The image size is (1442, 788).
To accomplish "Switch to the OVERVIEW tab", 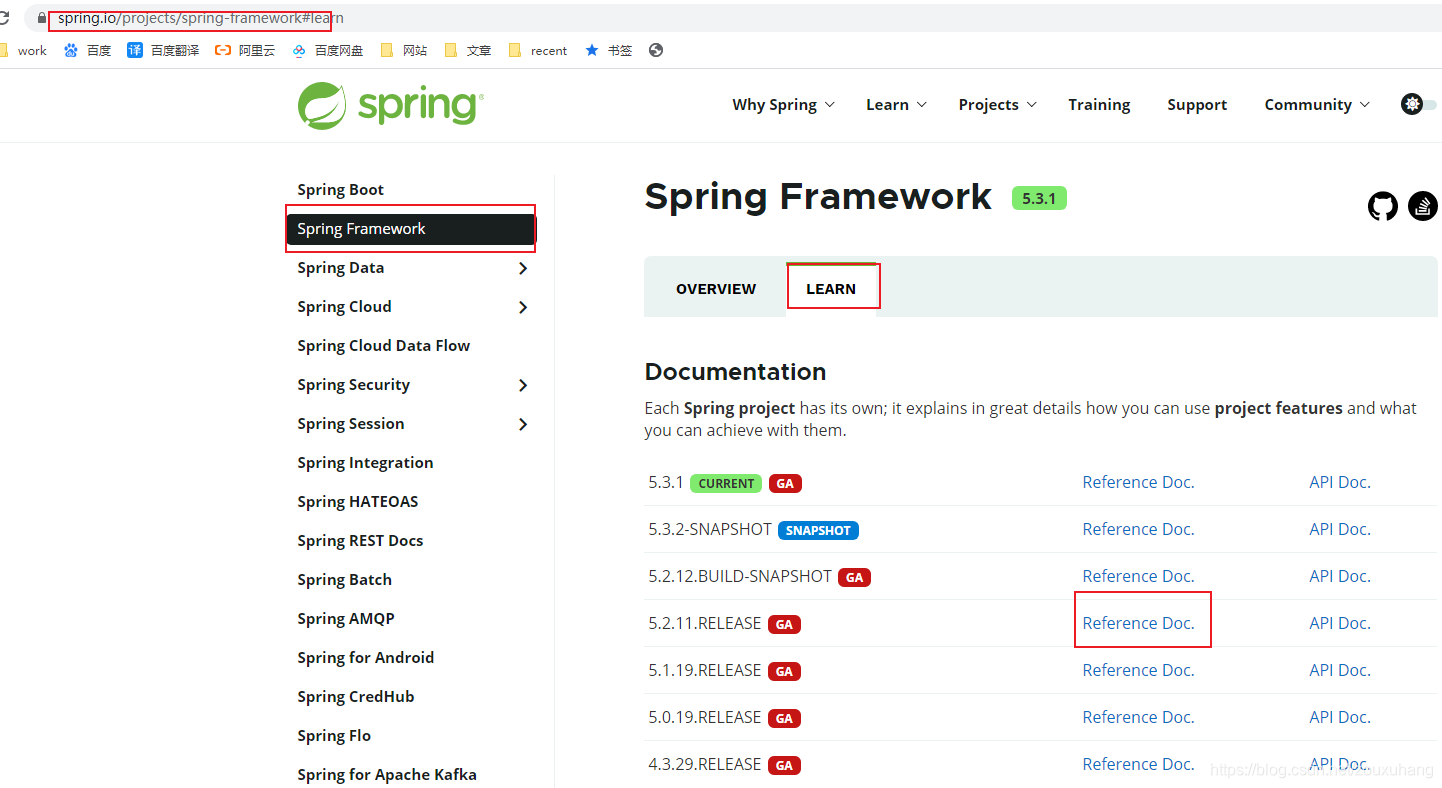I will 716,288.
